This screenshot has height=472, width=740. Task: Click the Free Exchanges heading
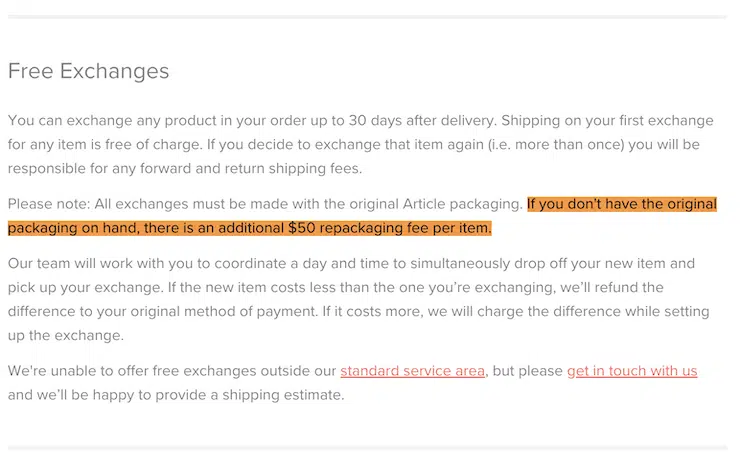click(x=88, y=71)
